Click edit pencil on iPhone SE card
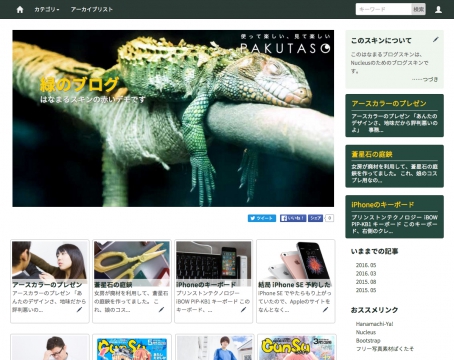Viewport: 454px width, 360px height. coord(325,310)
